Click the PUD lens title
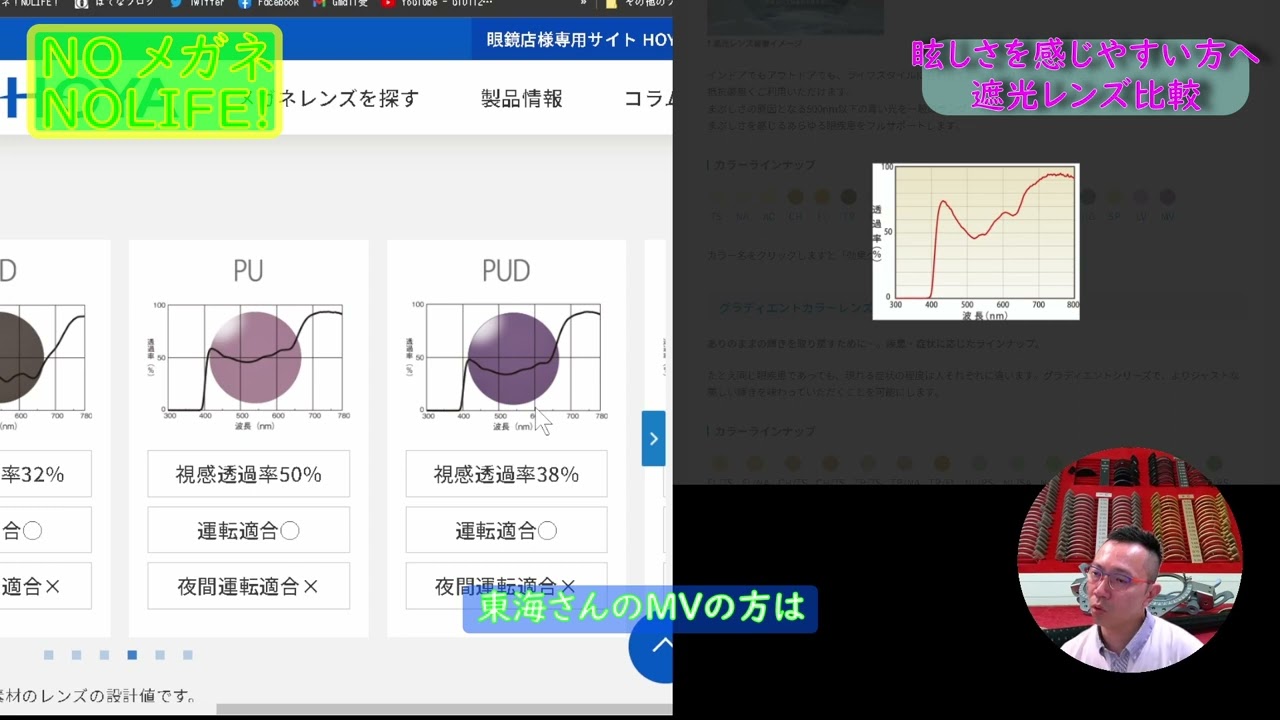 pos(506,271)
